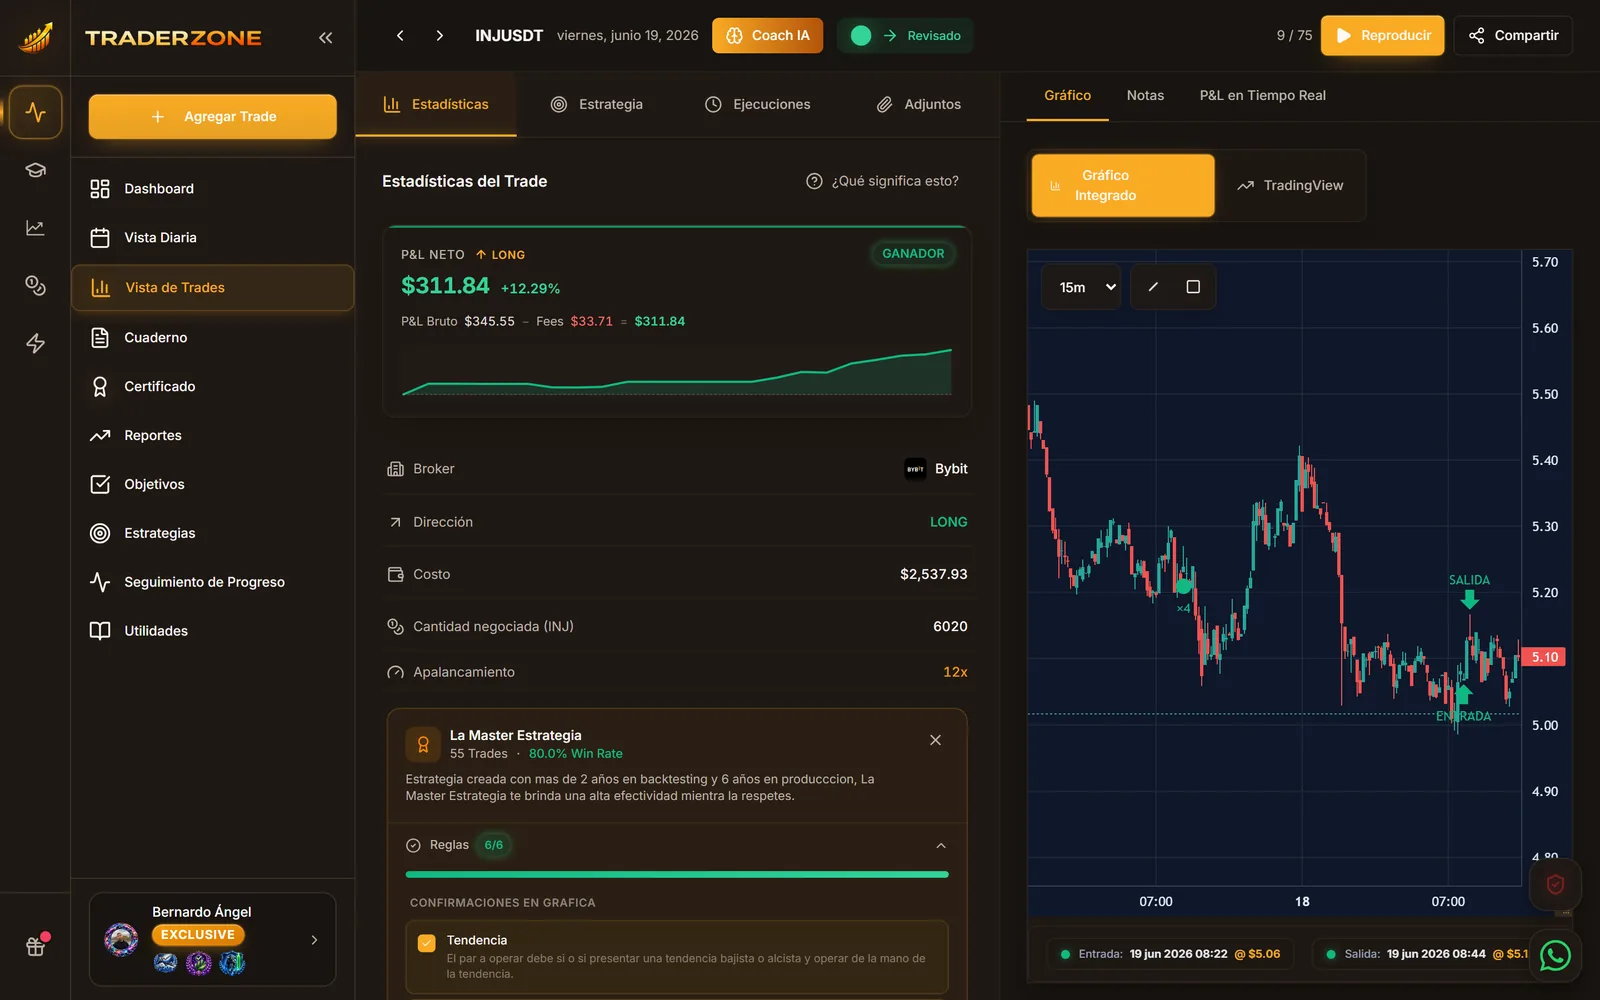1600x1000 pixels.
Task: Click the Costo value $2,537.93
Action: pos(933,574)
